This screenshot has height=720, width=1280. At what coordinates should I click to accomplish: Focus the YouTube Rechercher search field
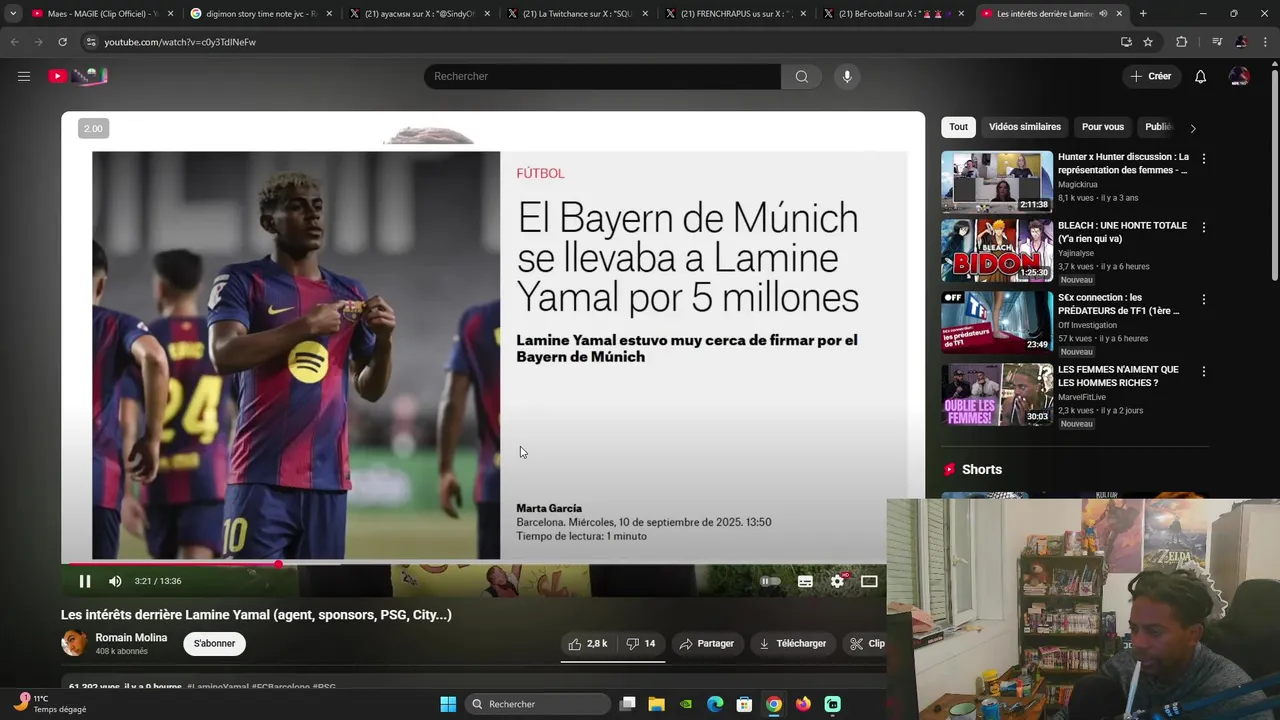click(602, 76)
